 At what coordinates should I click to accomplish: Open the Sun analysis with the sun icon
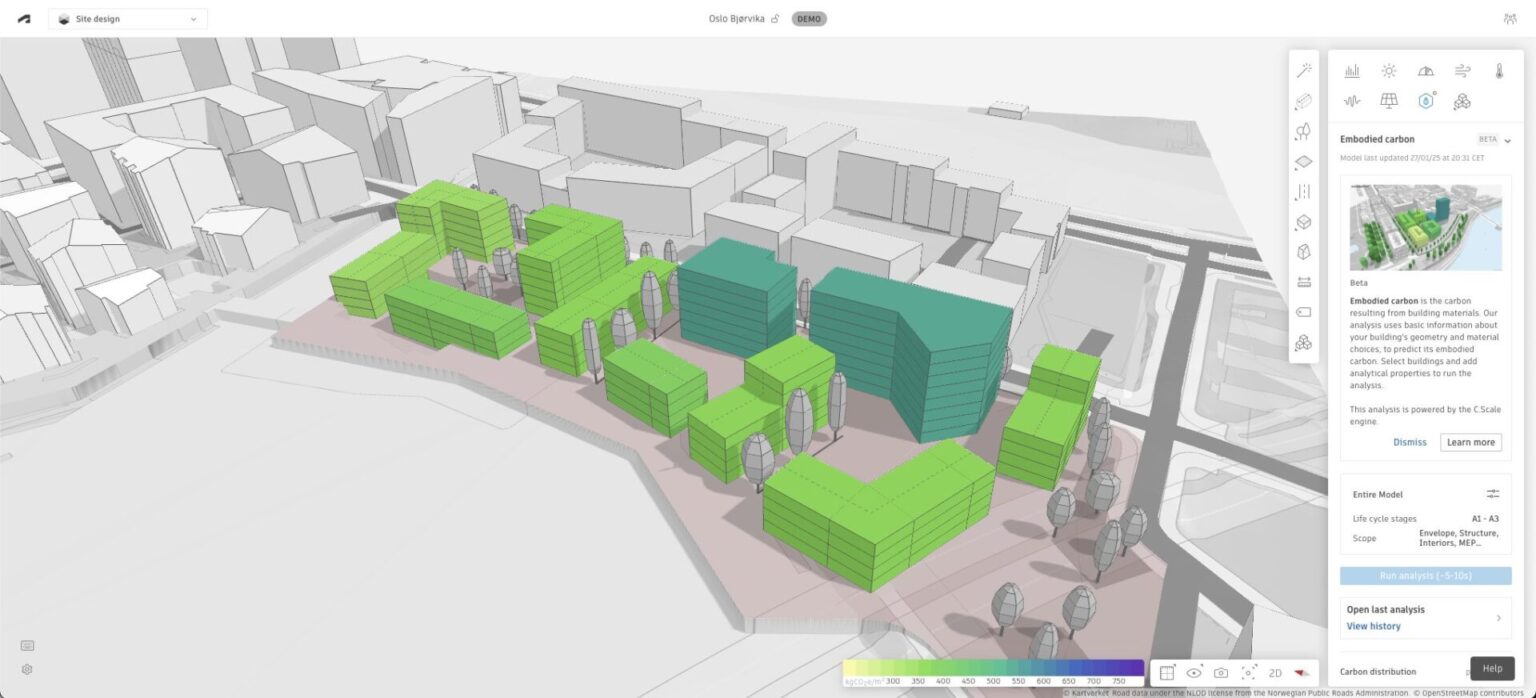pyautogui.click(x=1388, y=70)
